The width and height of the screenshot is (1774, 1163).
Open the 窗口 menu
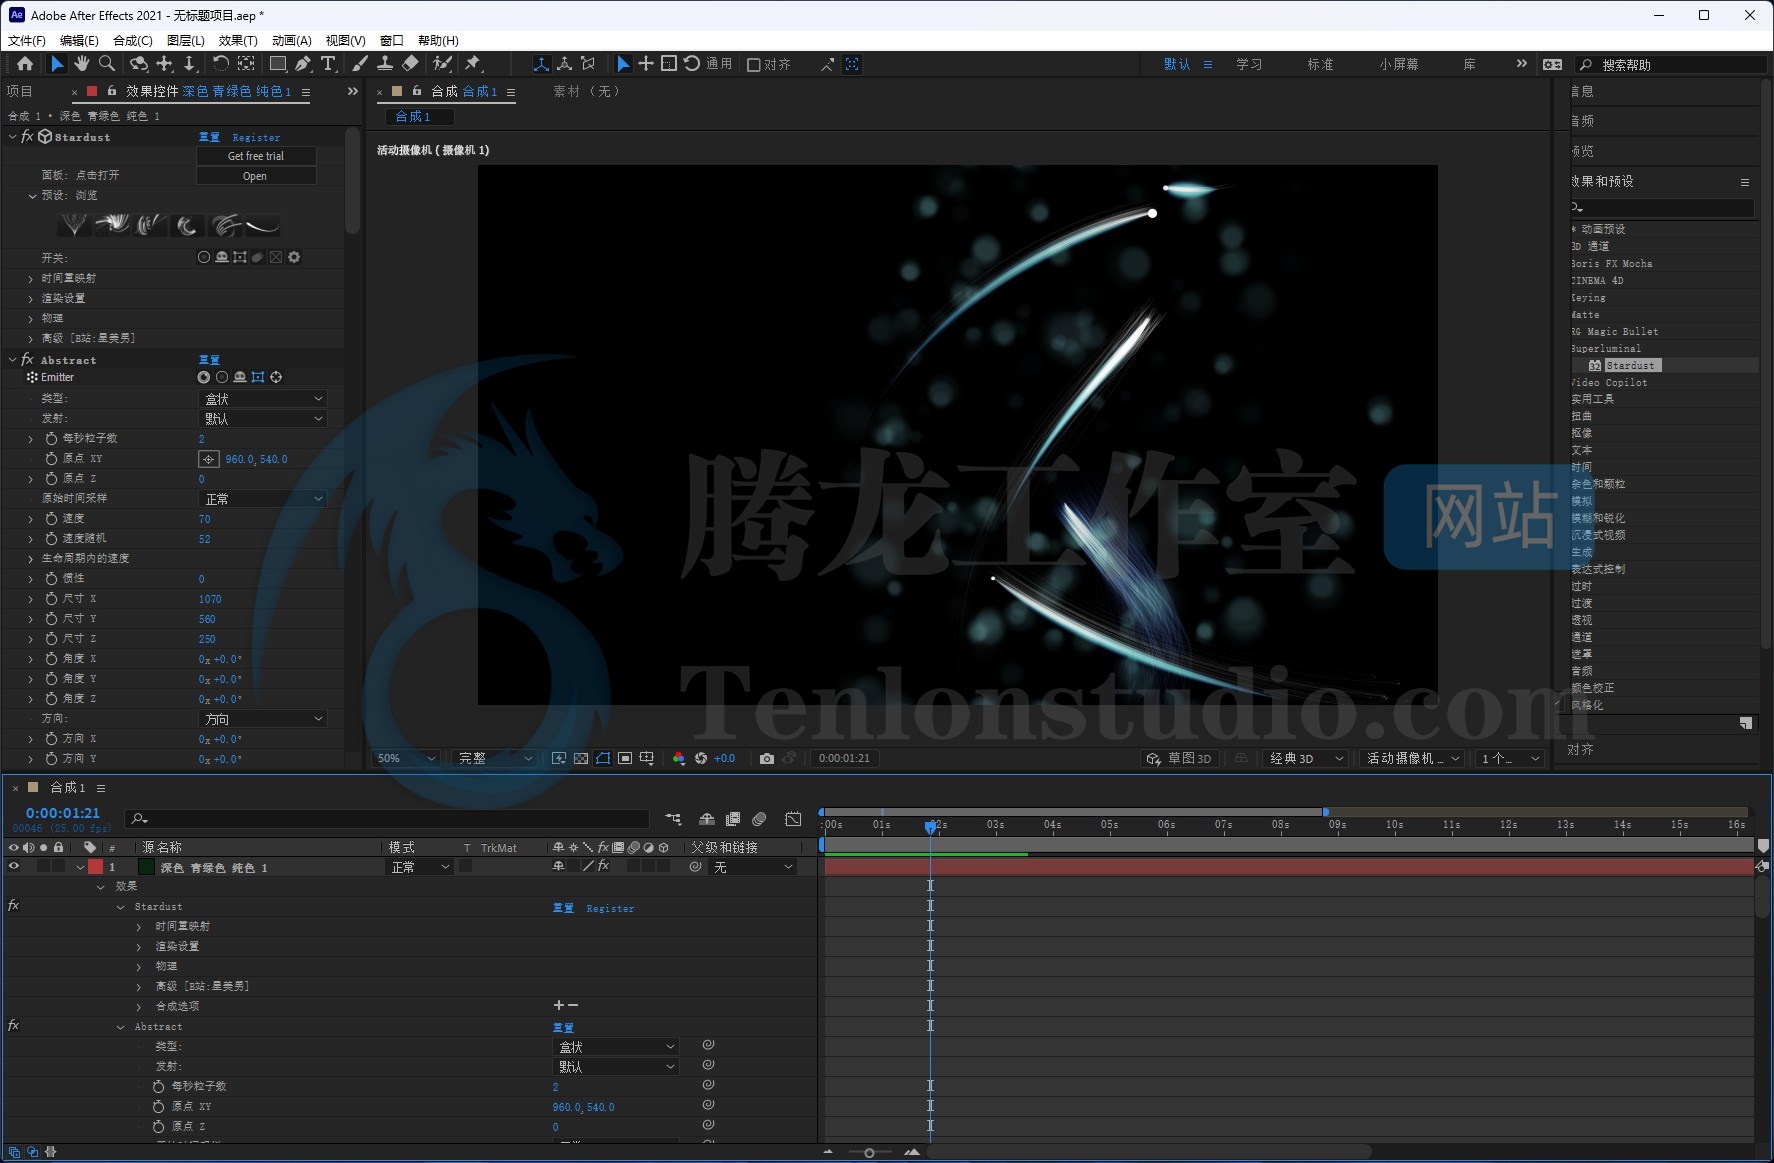pos(392,40)
